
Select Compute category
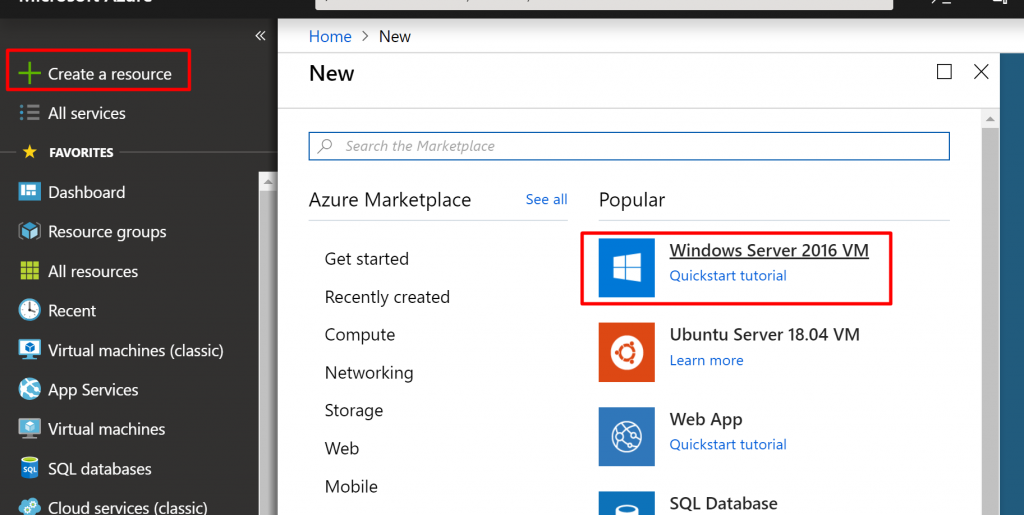(x=360, y=335)
